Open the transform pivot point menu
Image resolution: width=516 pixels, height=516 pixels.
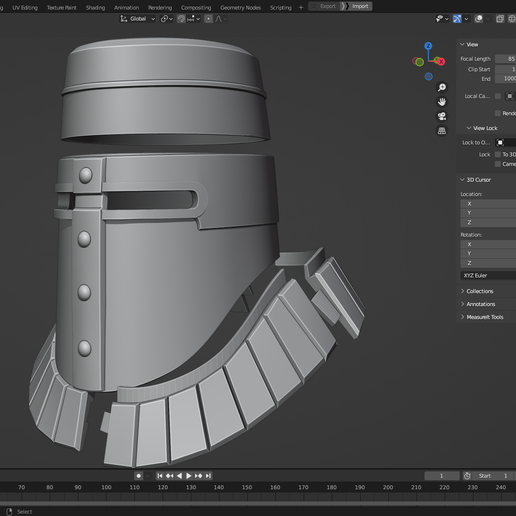coord(166,19)
